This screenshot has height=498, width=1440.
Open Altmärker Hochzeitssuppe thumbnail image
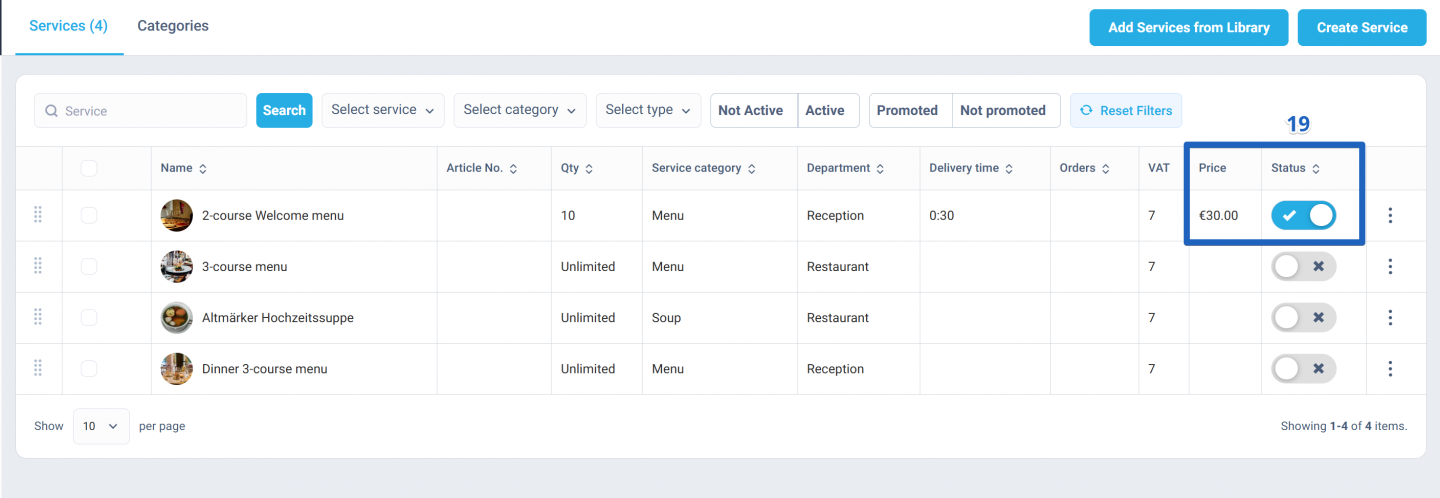pos(177,317)
